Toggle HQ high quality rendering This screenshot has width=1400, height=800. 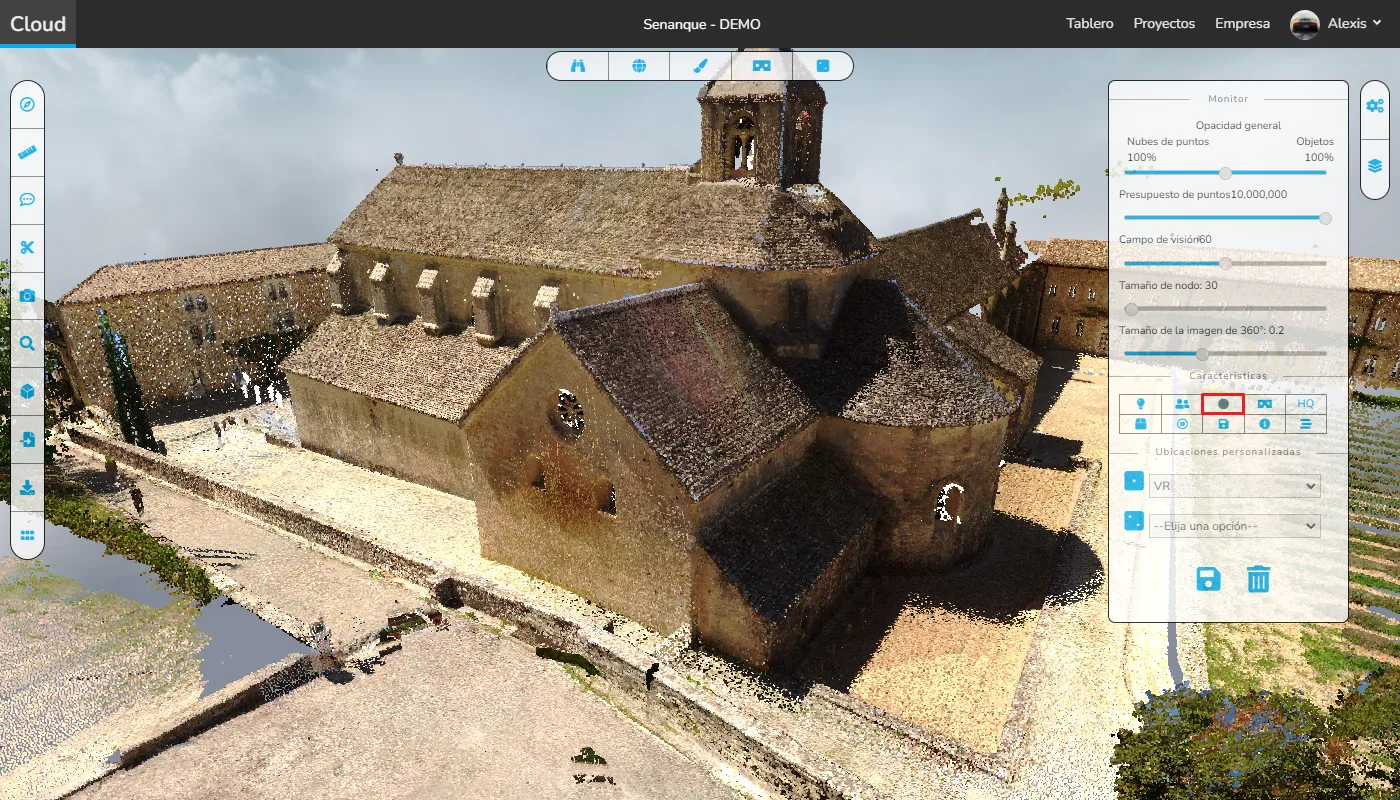pos(1306,404)
